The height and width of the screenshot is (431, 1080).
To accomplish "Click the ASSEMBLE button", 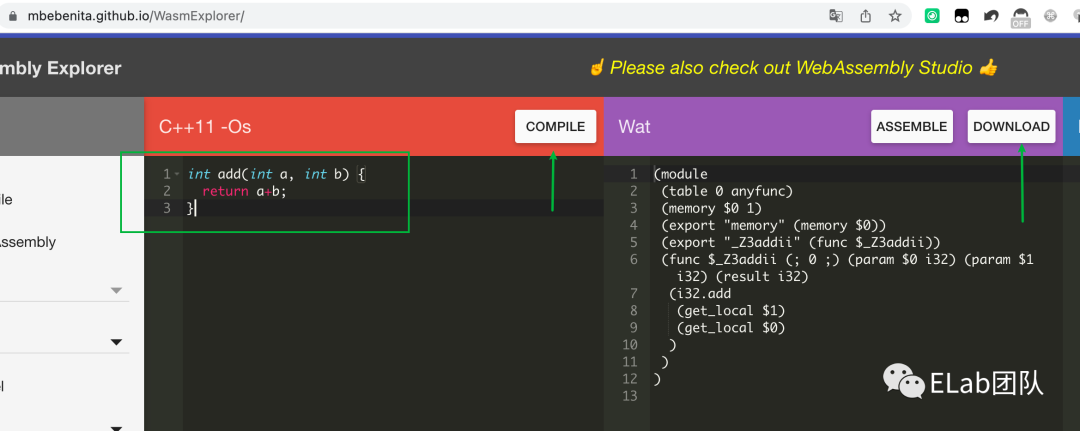I will (x=911, y=127).
